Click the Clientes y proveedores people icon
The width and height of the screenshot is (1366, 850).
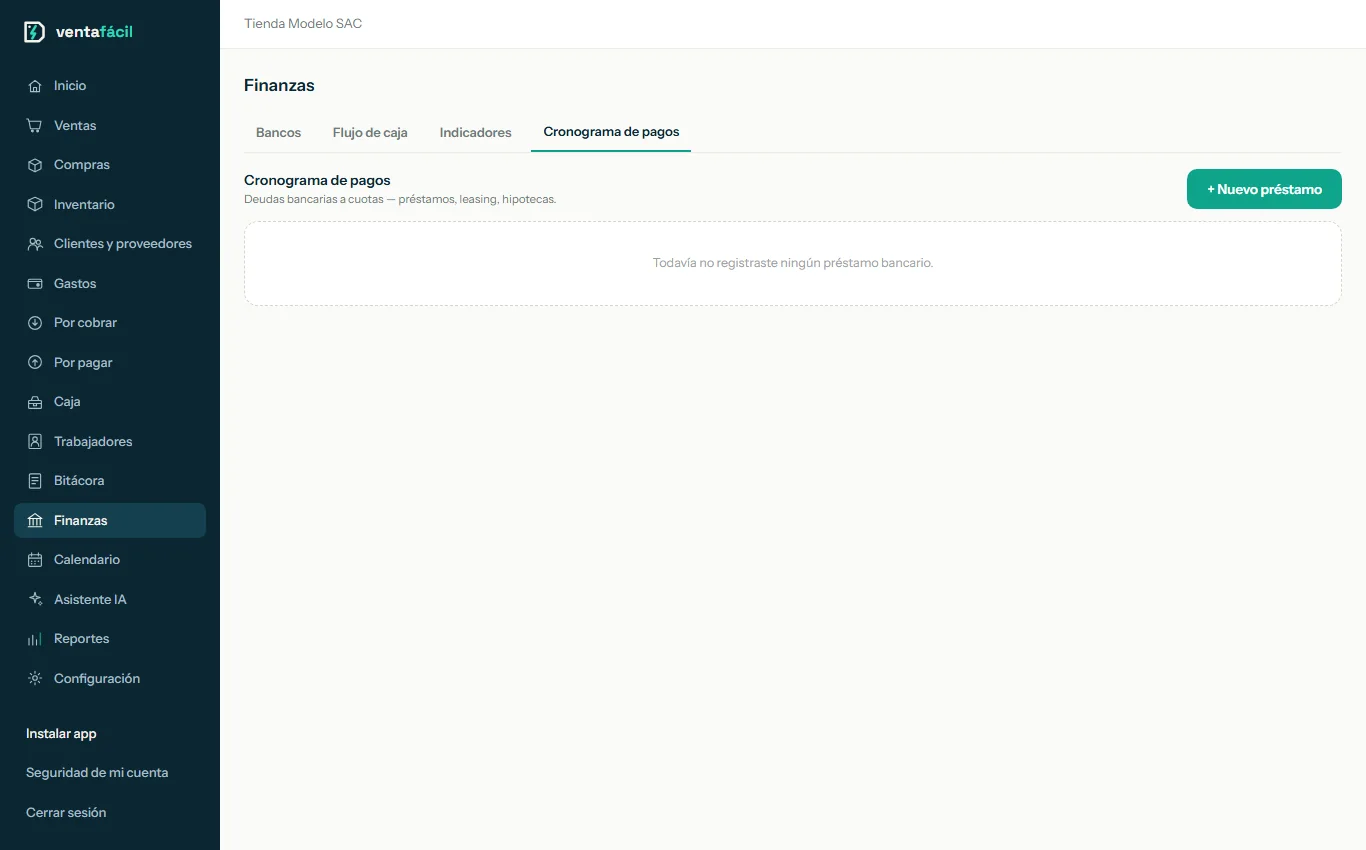coord(35,244)
